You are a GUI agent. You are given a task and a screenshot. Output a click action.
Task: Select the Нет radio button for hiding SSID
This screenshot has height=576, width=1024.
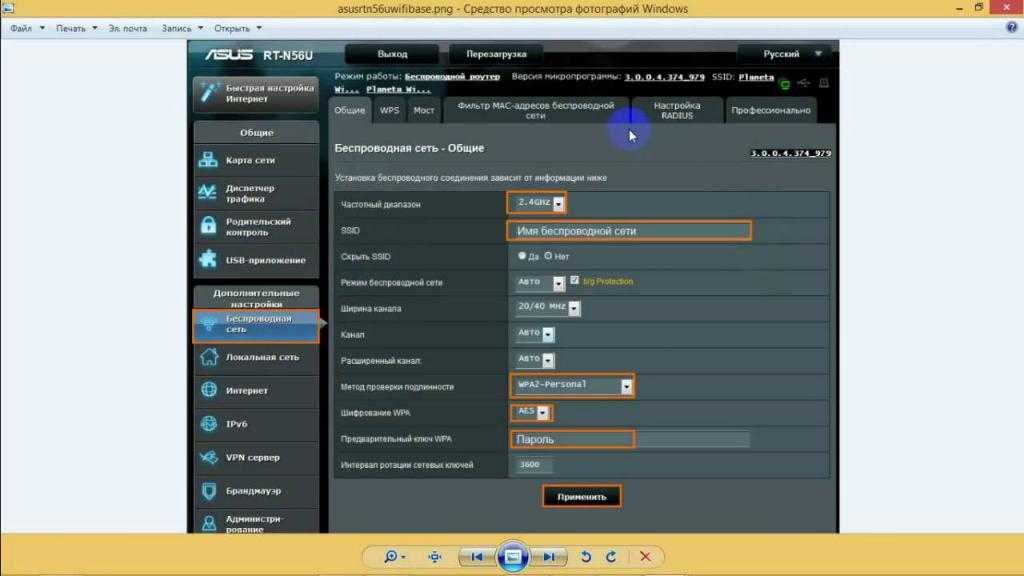coord(548,256)
